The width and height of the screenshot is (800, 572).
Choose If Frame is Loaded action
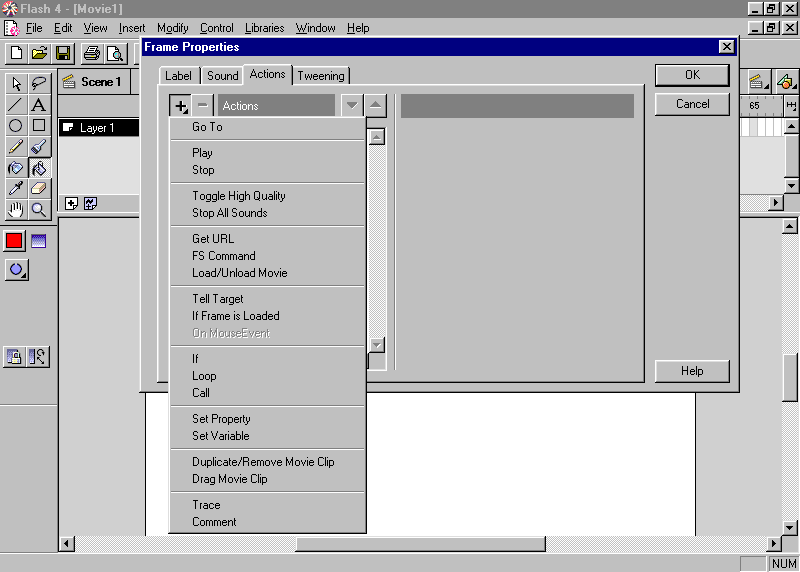pos(267,316)
